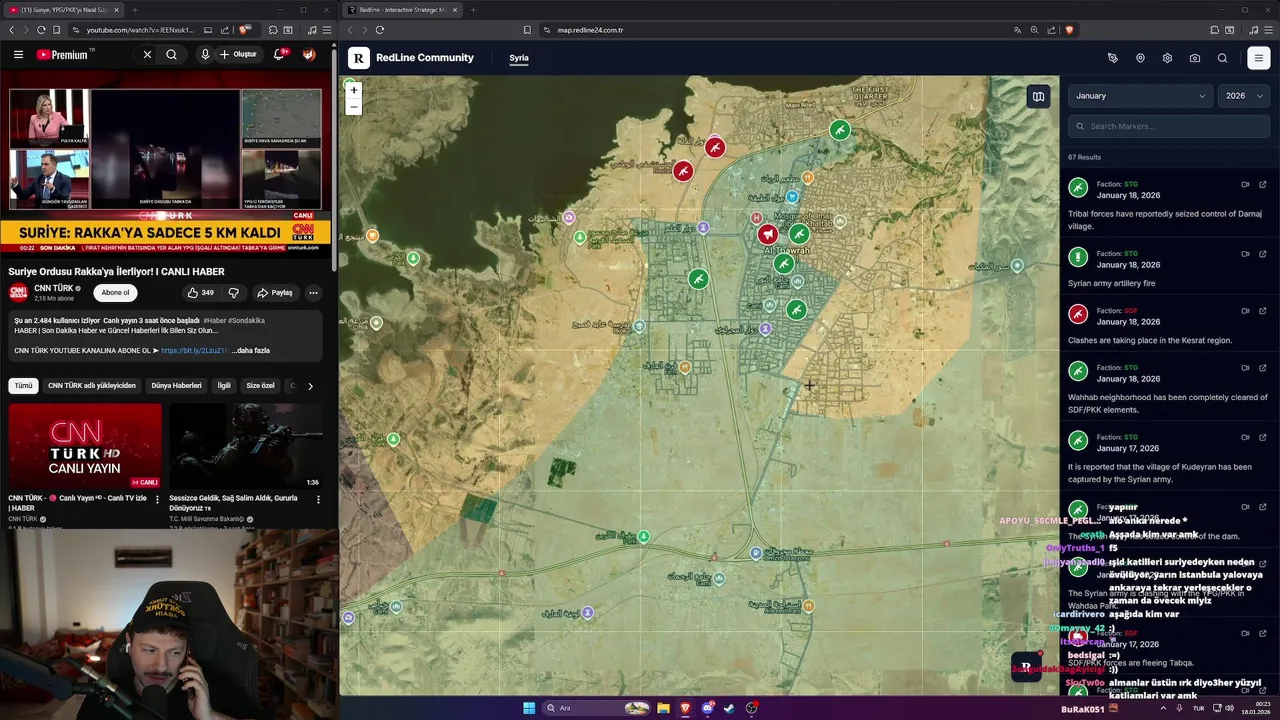1280x720 pixels.
Task: Open Sessizce Geldik video thumbnail
Action: click(x=246, y=446)
